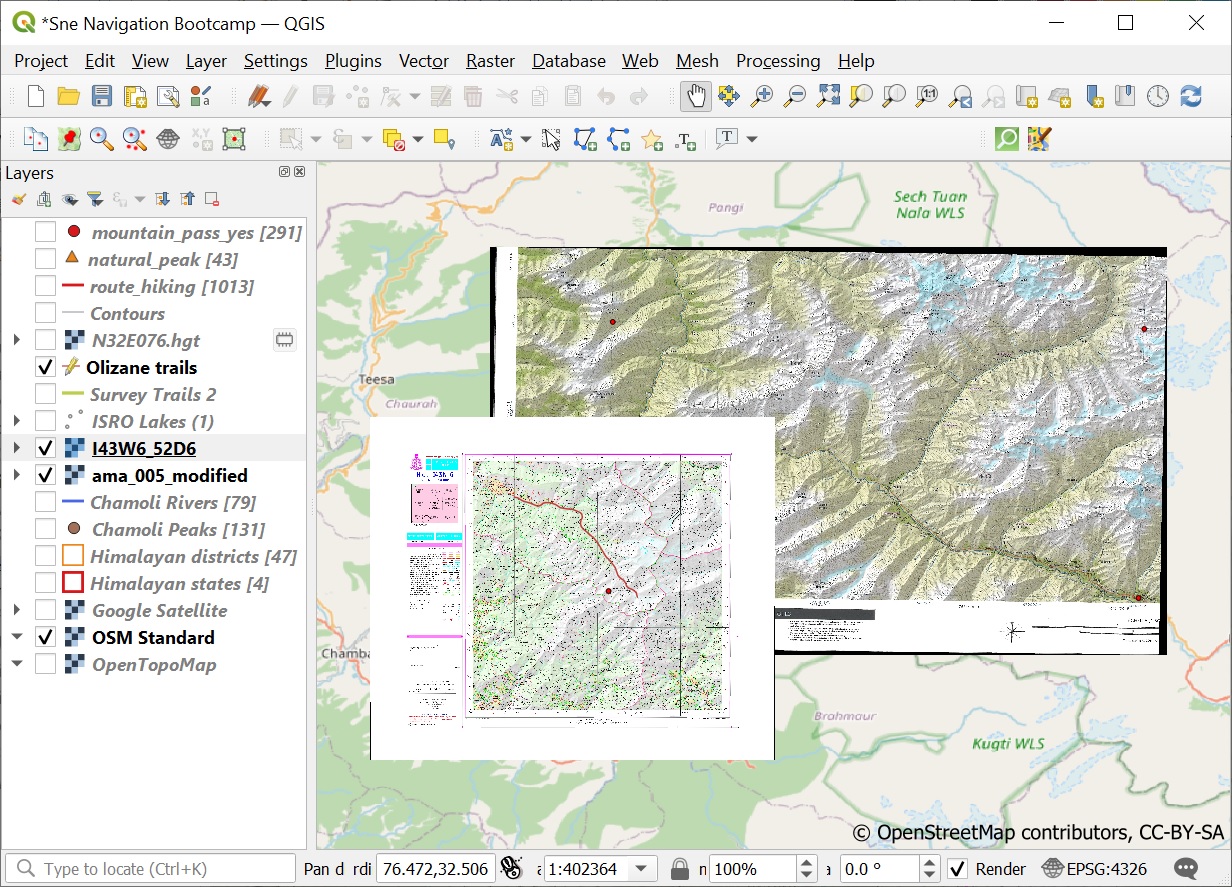Select the Pan Map hand tool
Screen dimensions: 1232x887
(x=696, y=96)
